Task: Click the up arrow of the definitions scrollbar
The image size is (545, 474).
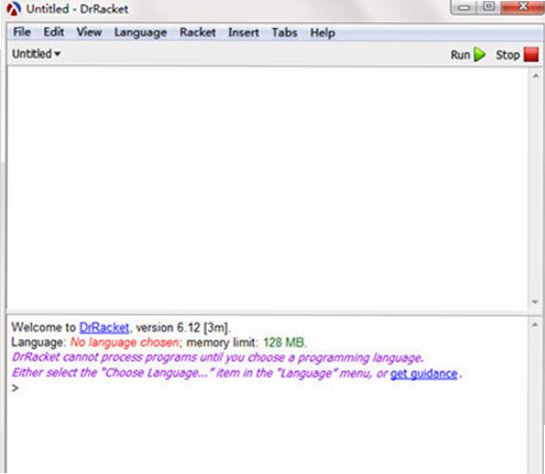Action: (x=535, y=75)
